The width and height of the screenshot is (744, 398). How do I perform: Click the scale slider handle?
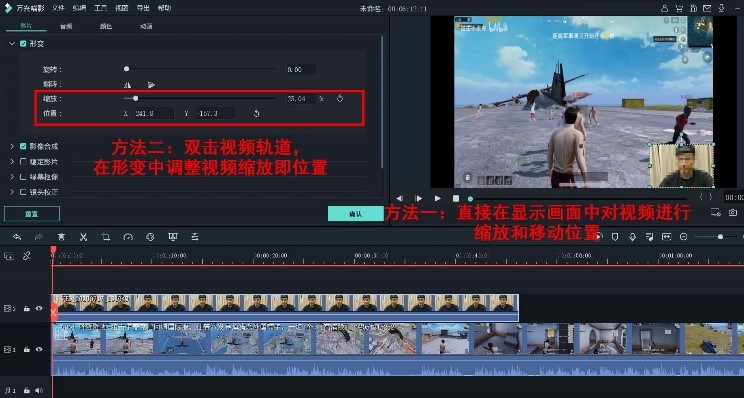coord(136,98)
